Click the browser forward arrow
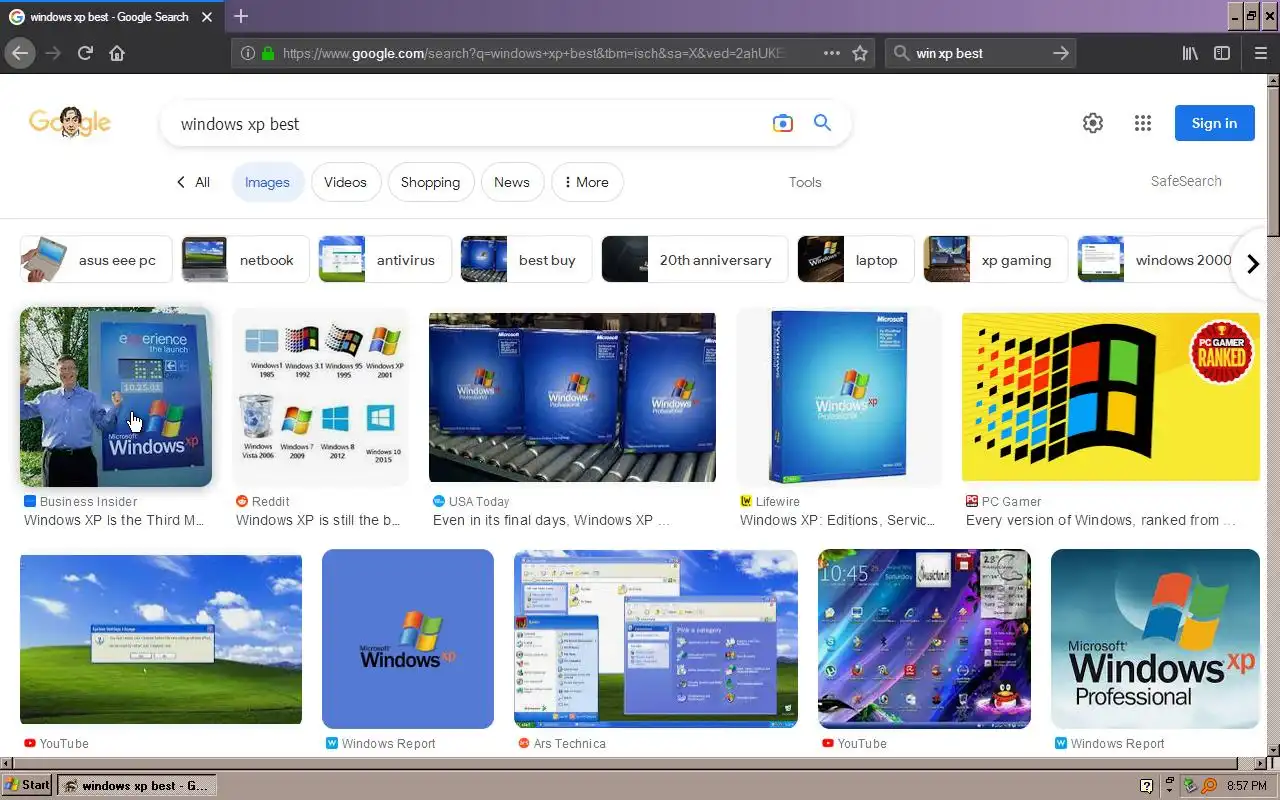1280x800 pixels. (53, 53)
